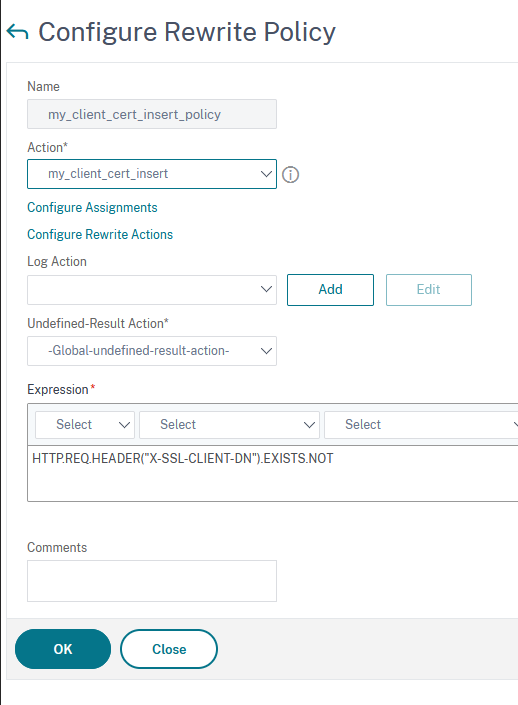Add a new log action
Image resolution: width=518 pixels, height=705 pixels.
[330, 290]
